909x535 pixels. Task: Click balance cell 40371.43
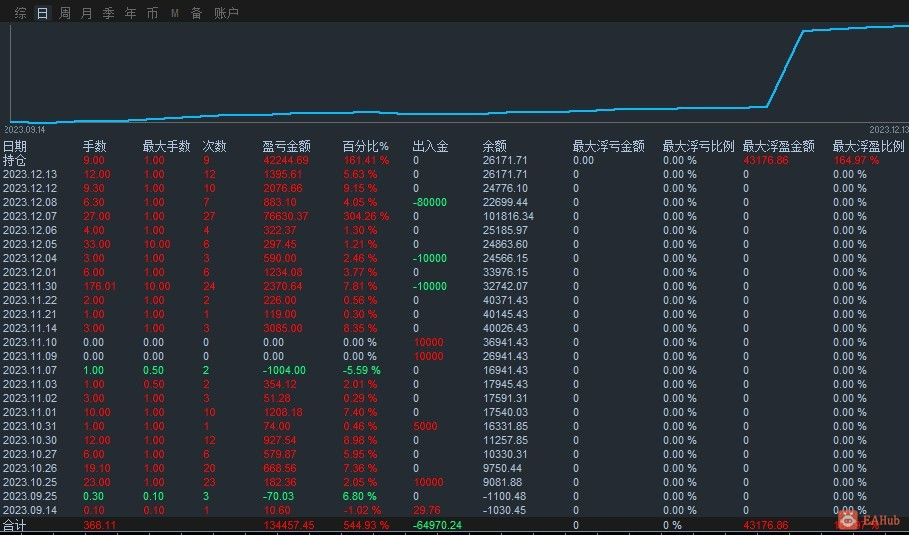(x=506, y=300)
